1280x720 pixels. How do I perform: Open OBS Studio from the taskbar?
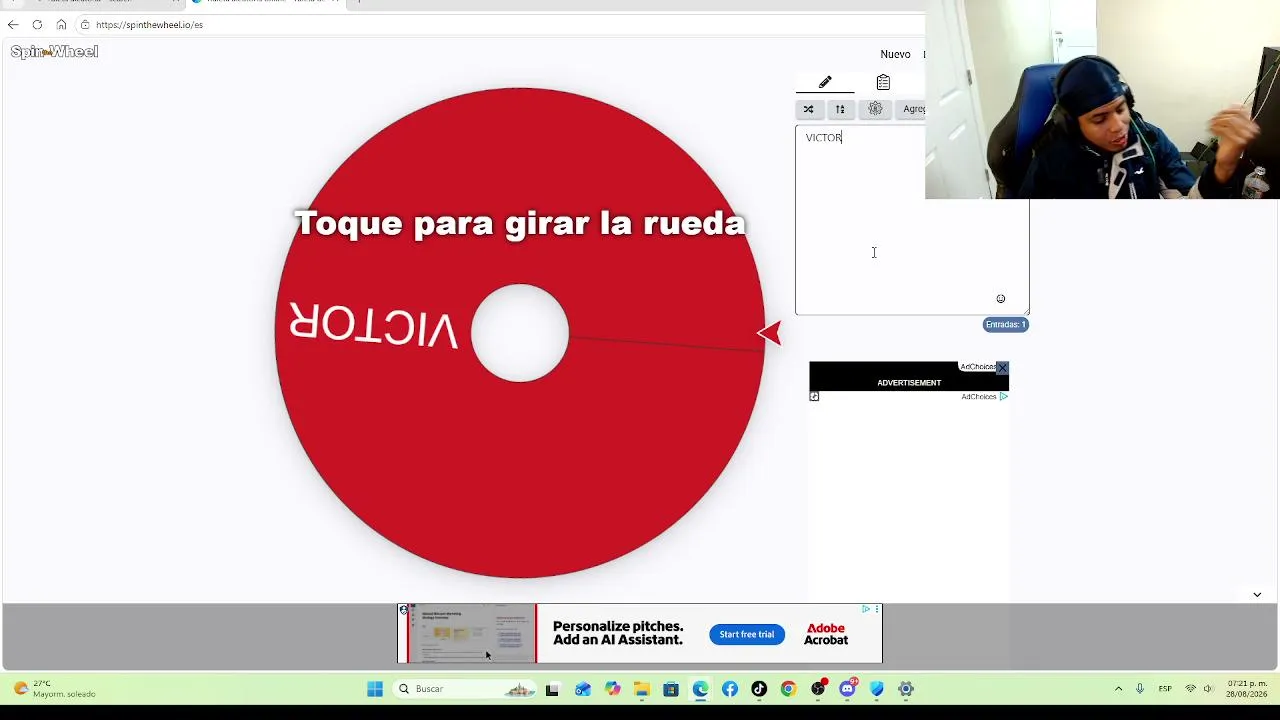[818, 689]
